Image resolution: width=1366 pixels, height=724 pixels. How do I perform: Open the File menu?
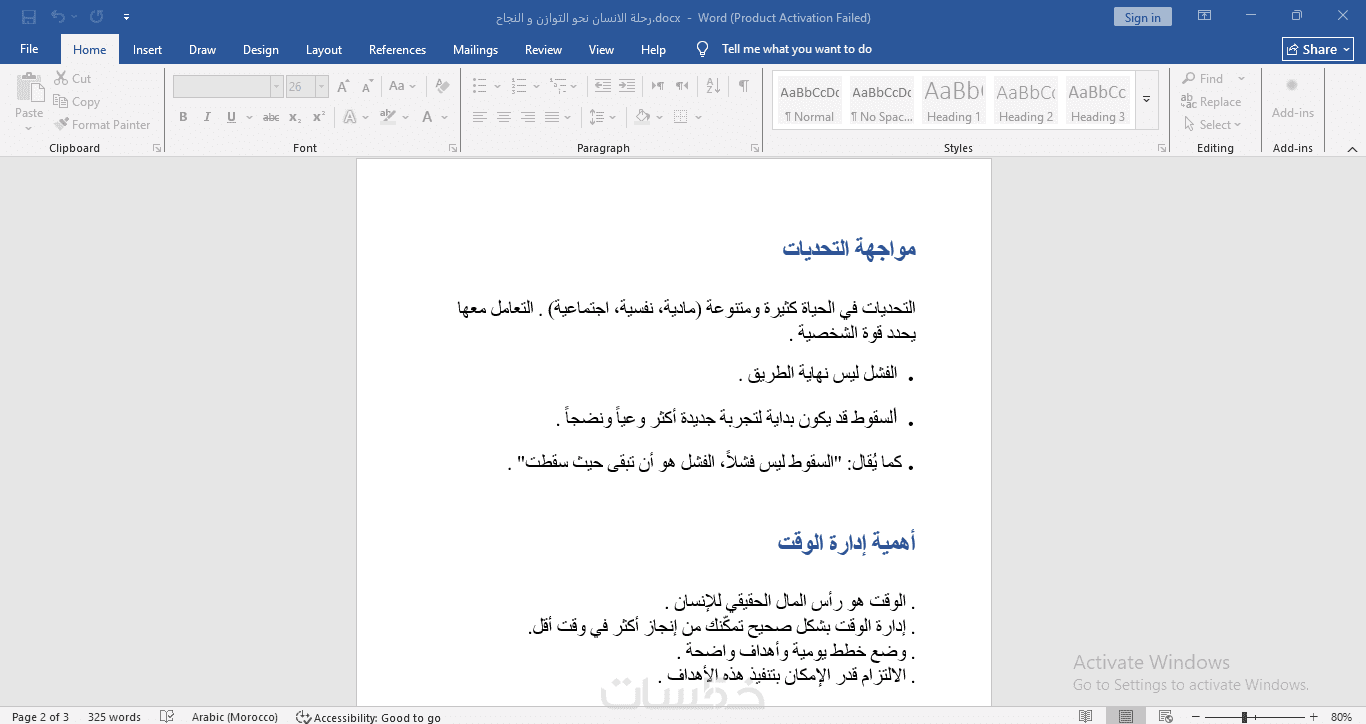coord(29,49)
